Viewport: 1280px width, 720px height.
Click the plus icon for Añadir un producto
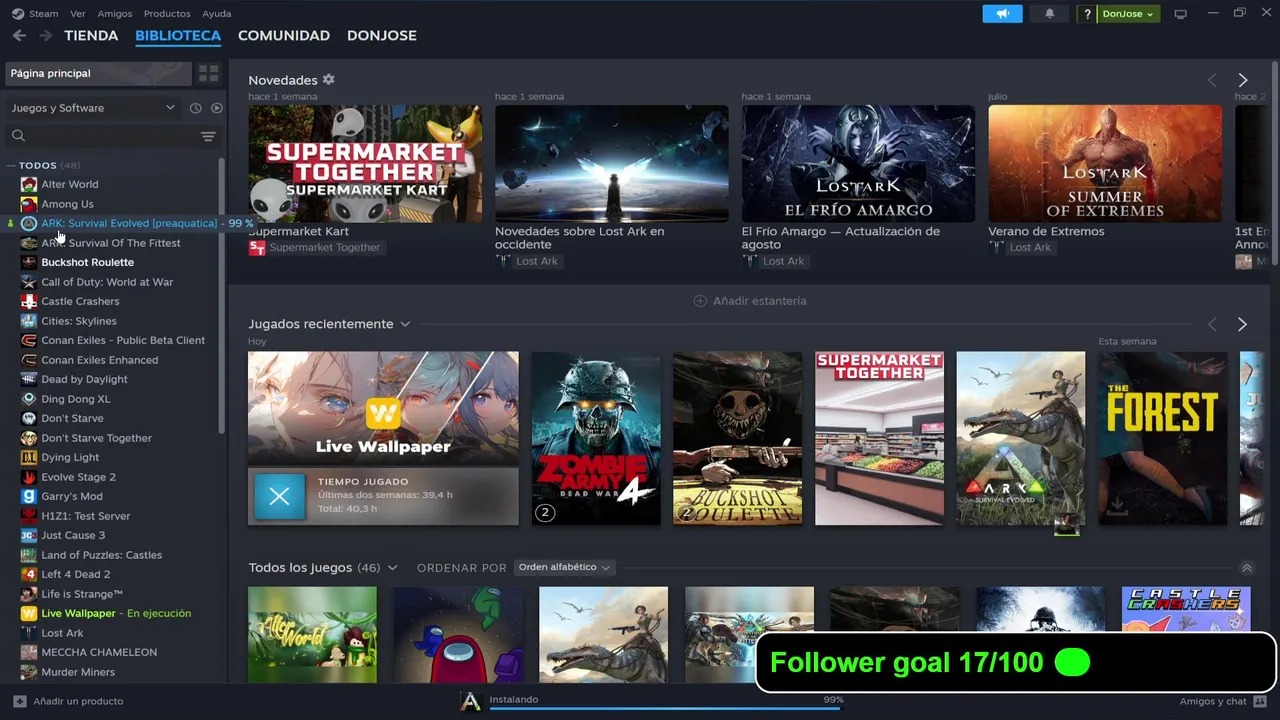[x=19, y=701]
